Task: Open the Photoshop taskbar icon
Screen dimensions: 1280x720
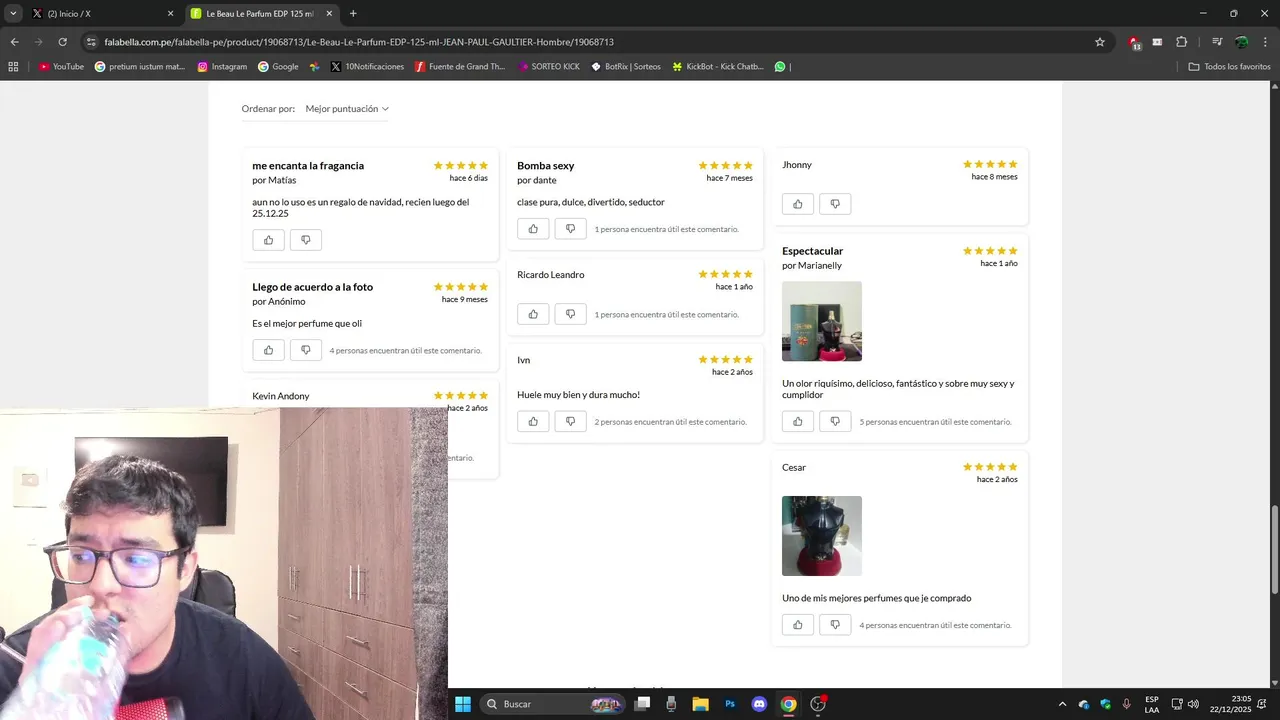Action: coord(730,704)
